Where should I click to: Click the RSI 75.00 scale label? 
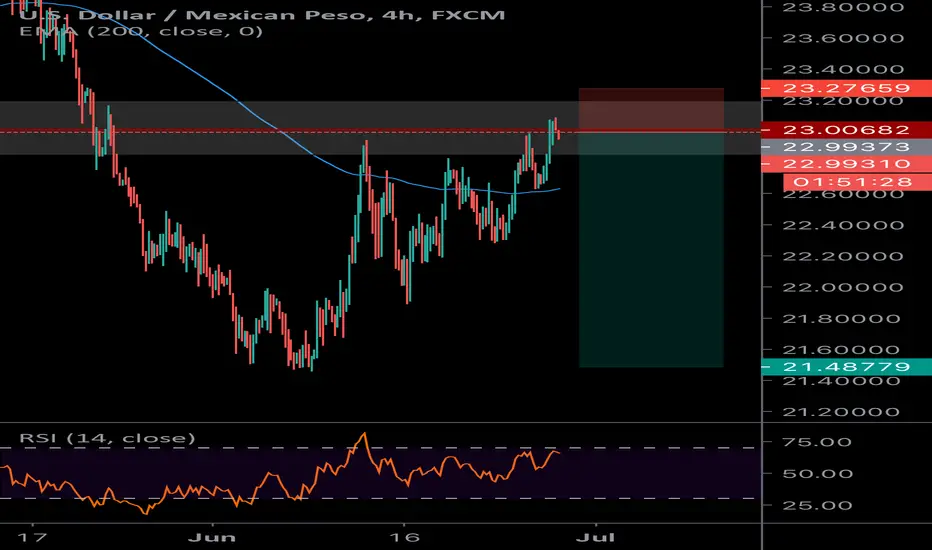pyautogui.click(x=817, y=442)
